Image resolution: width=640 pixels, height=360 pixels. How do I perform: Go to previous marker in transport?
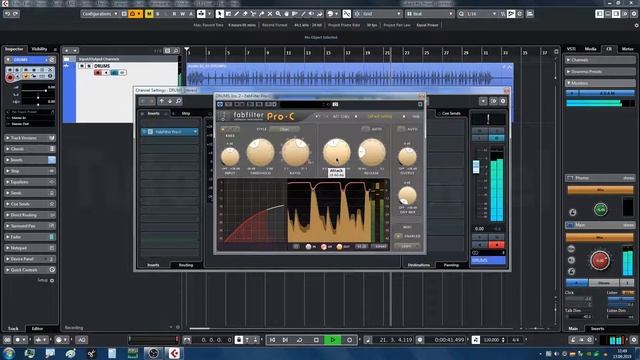(272, 340)
